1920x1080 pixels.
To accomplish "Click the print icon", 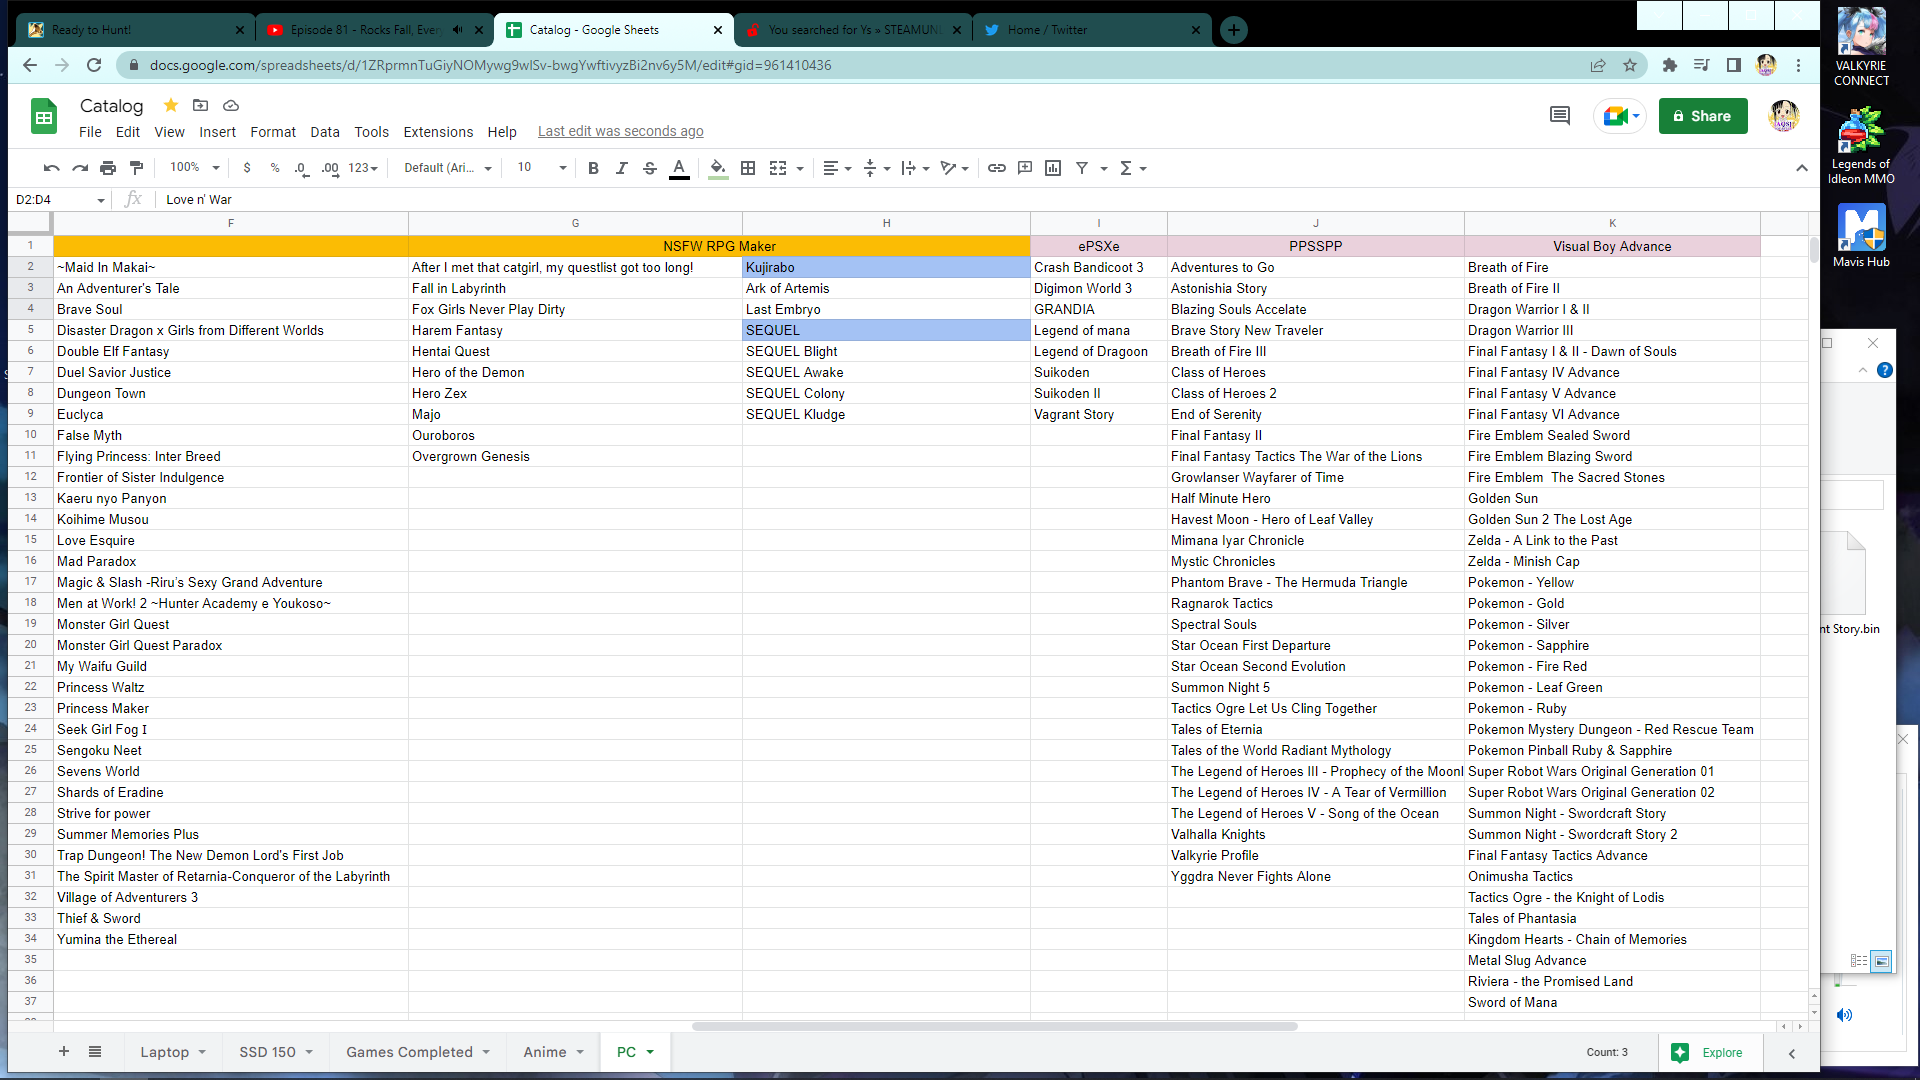I will click(108, 168).
